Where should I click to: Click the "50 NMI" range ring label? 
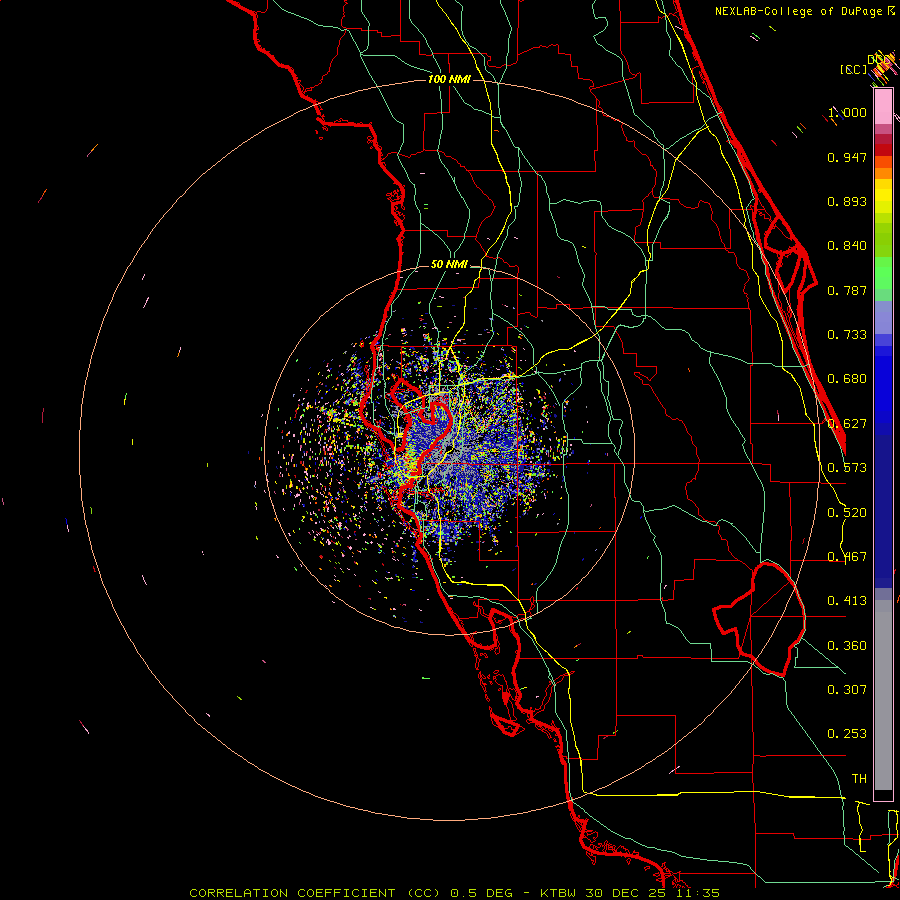(449, 265)
